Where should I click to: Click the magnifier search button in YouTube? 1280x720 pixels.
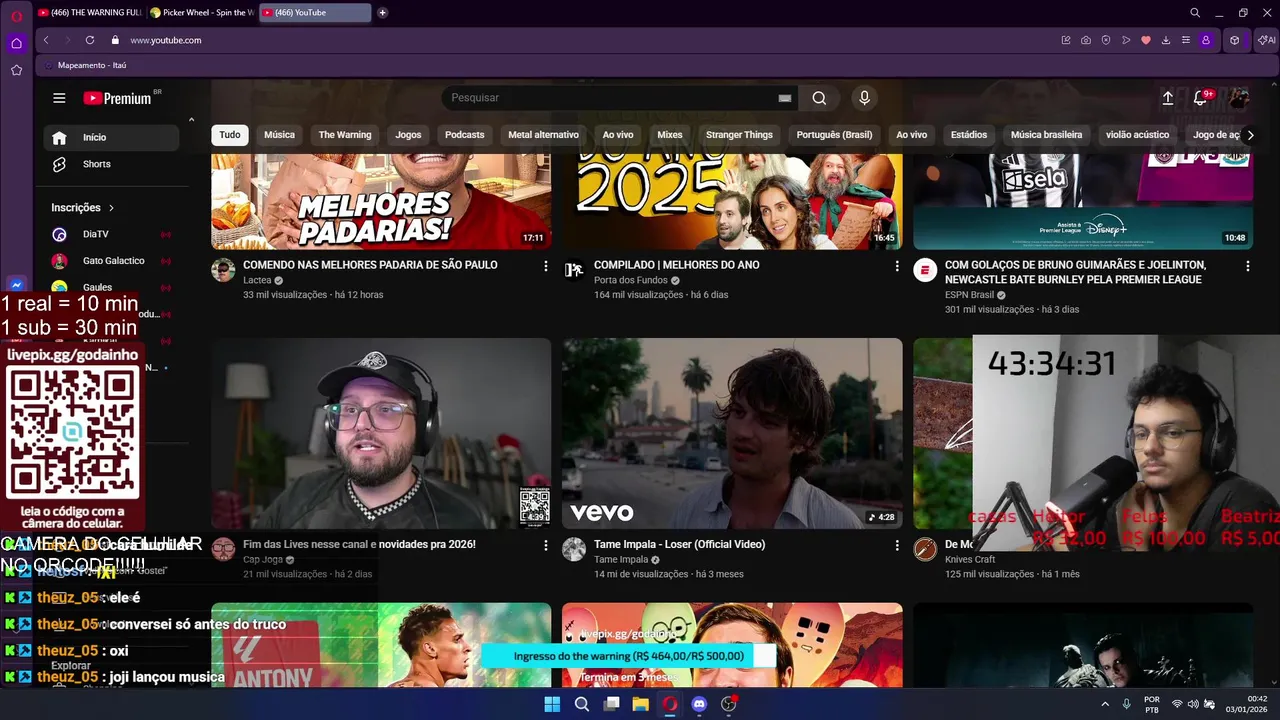coord(819,98)
